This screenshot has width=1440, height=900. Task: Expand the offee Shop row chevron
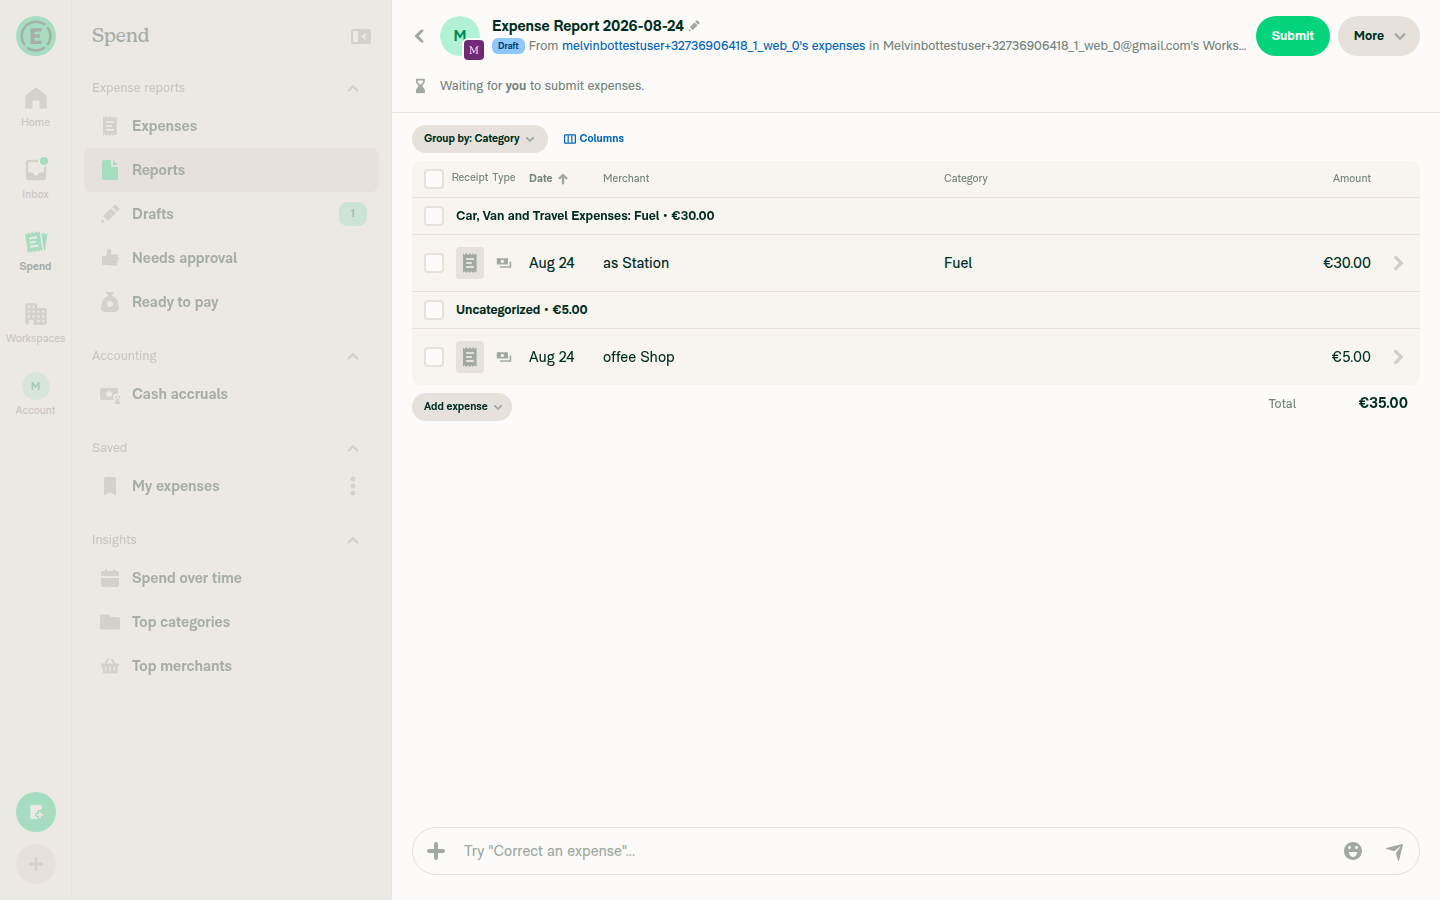[x=1398, y=357]
